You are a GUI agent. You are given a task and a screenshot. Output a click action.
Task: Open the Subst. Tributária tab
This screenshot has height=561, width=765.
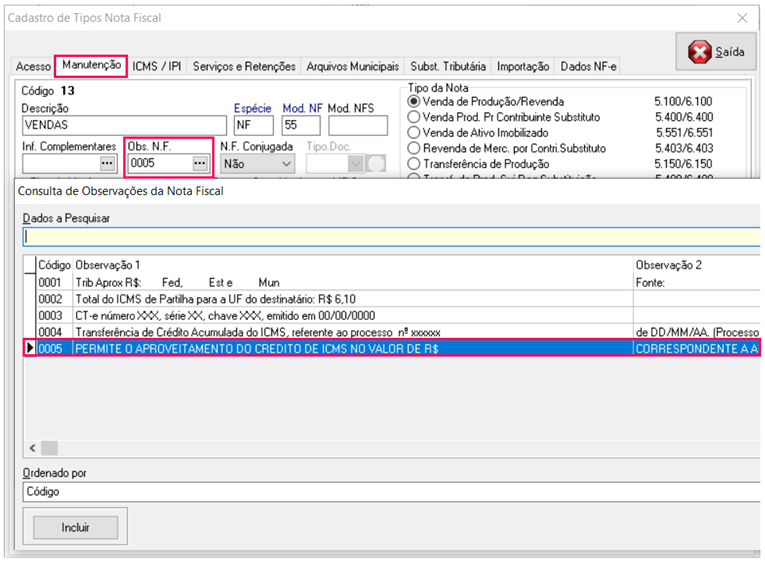coord(448,67)
